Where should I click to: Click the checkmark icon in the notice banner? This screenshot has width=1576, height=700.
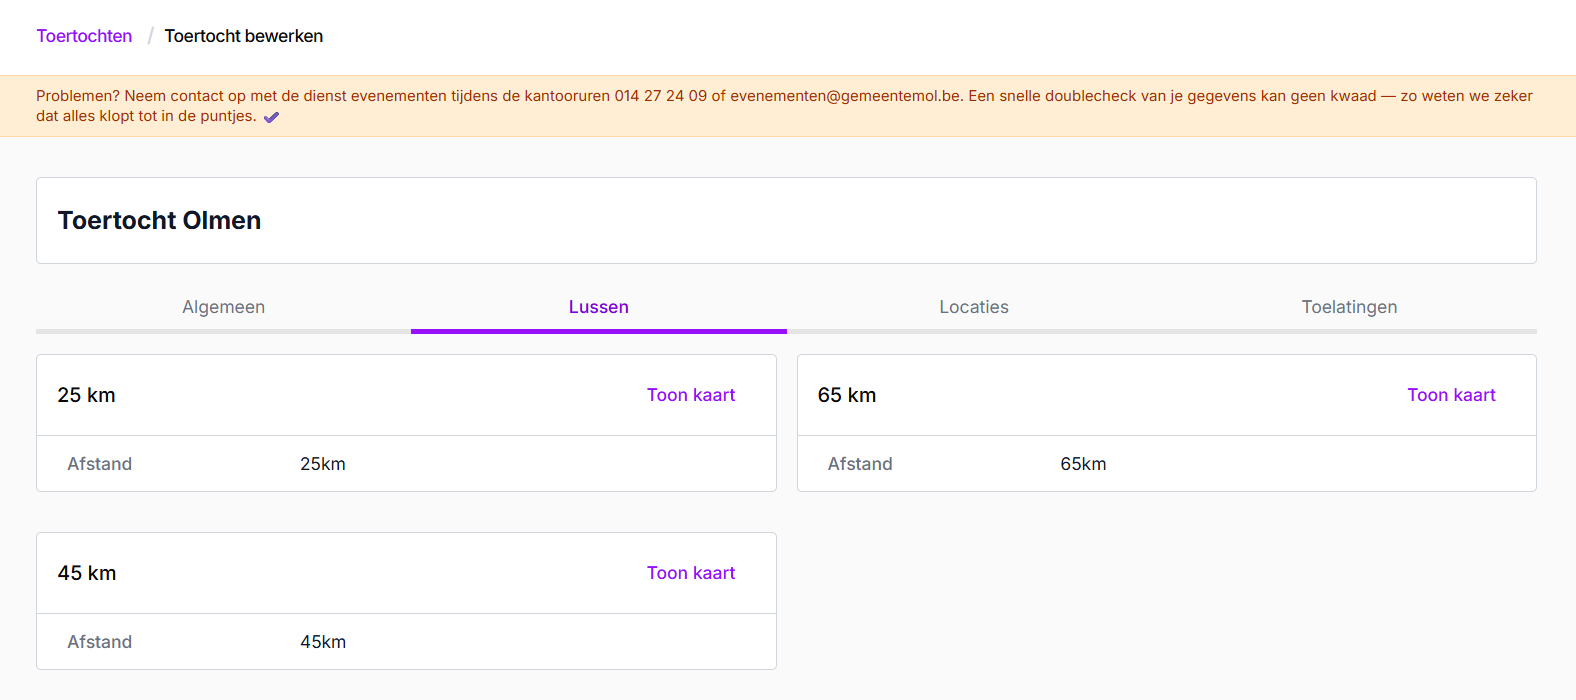271,117
